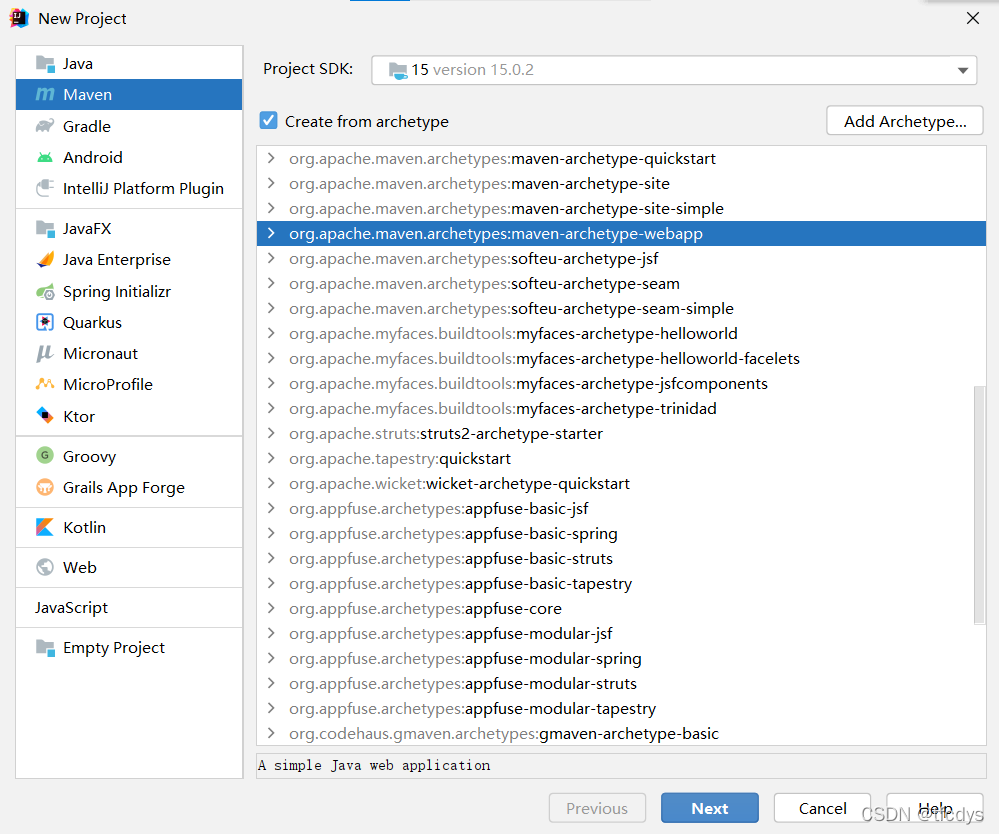Click 'A simple Java web application' description

(375, 765)
